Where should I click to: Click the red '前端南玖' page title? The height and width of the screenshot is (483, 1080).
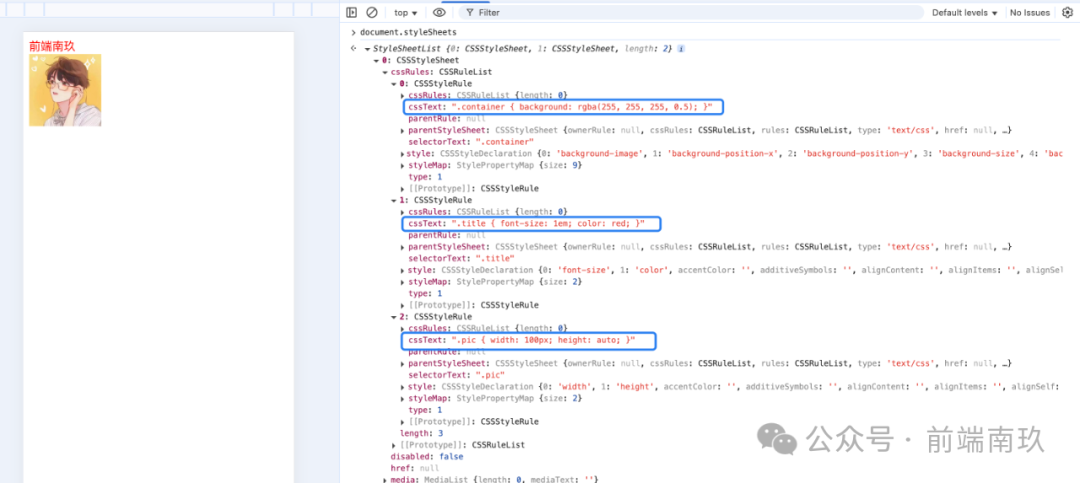[x=52, y=45]
